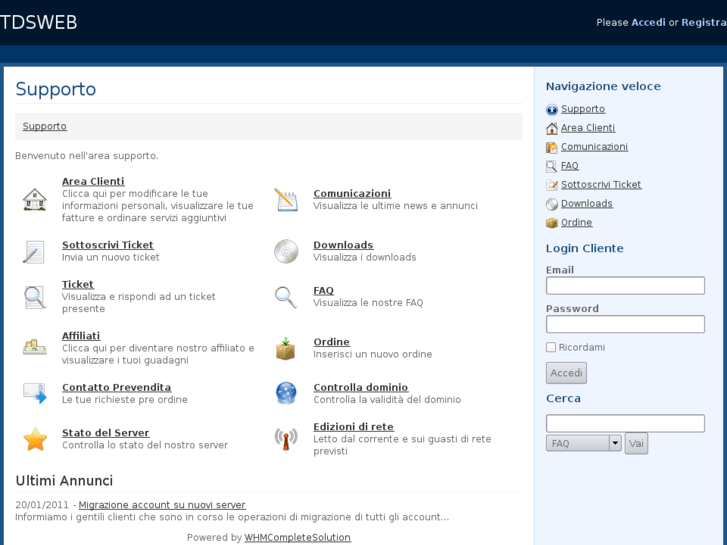
Task: Select Area Clienti text link in sidebar
Action: (588, 128)
